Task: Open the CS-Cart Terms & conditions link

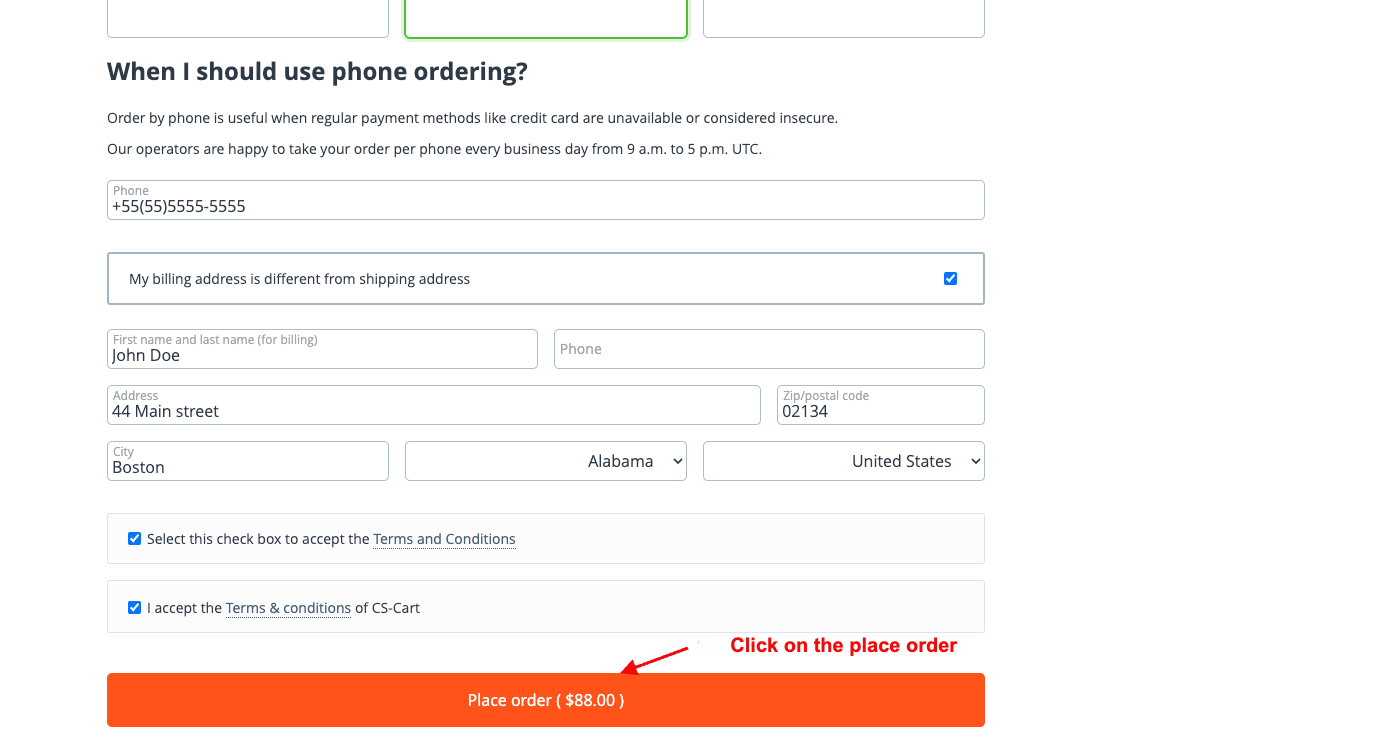Action: (288, 608)
